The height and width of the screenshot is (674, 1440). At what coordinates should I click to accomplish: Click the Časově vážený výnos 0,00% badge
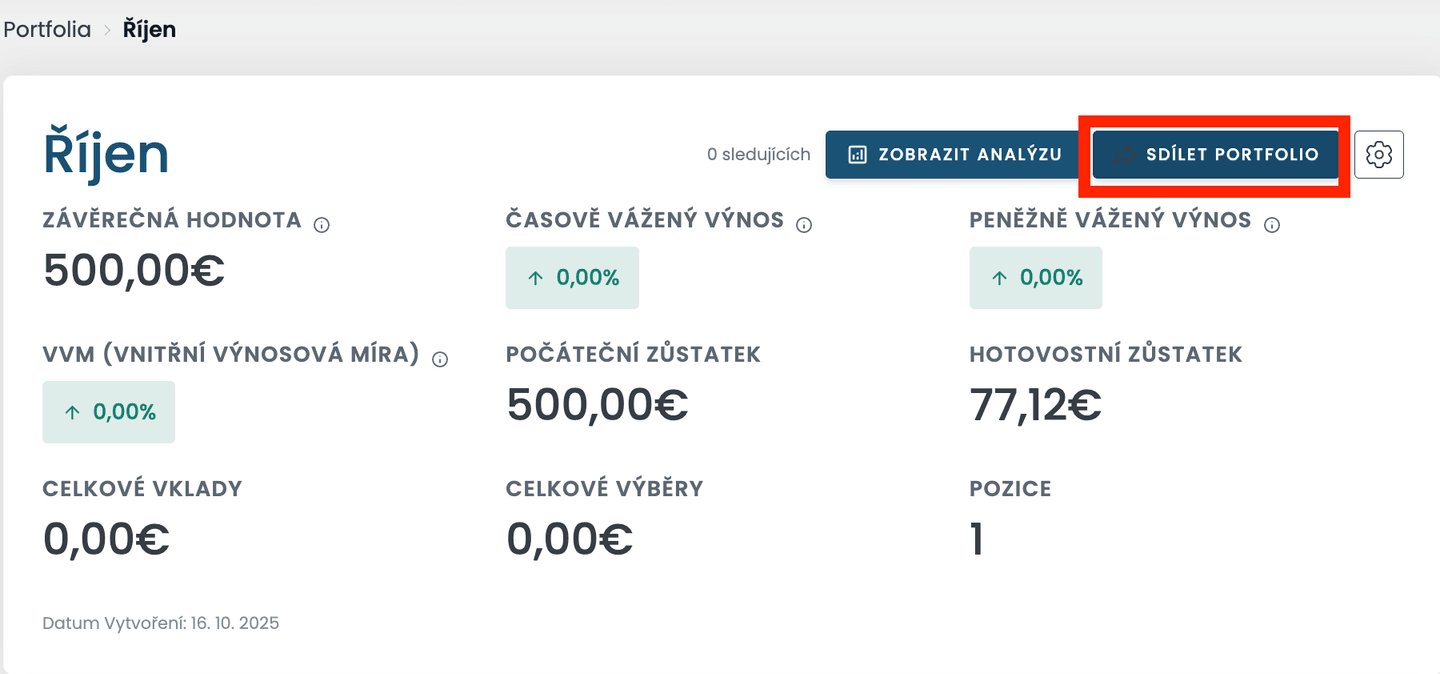[x=572, y=278]
